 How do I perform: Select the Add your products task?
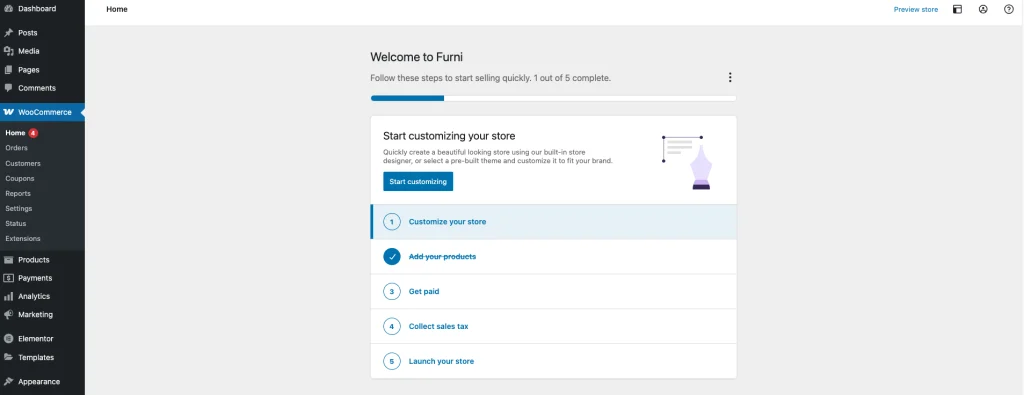554,257
